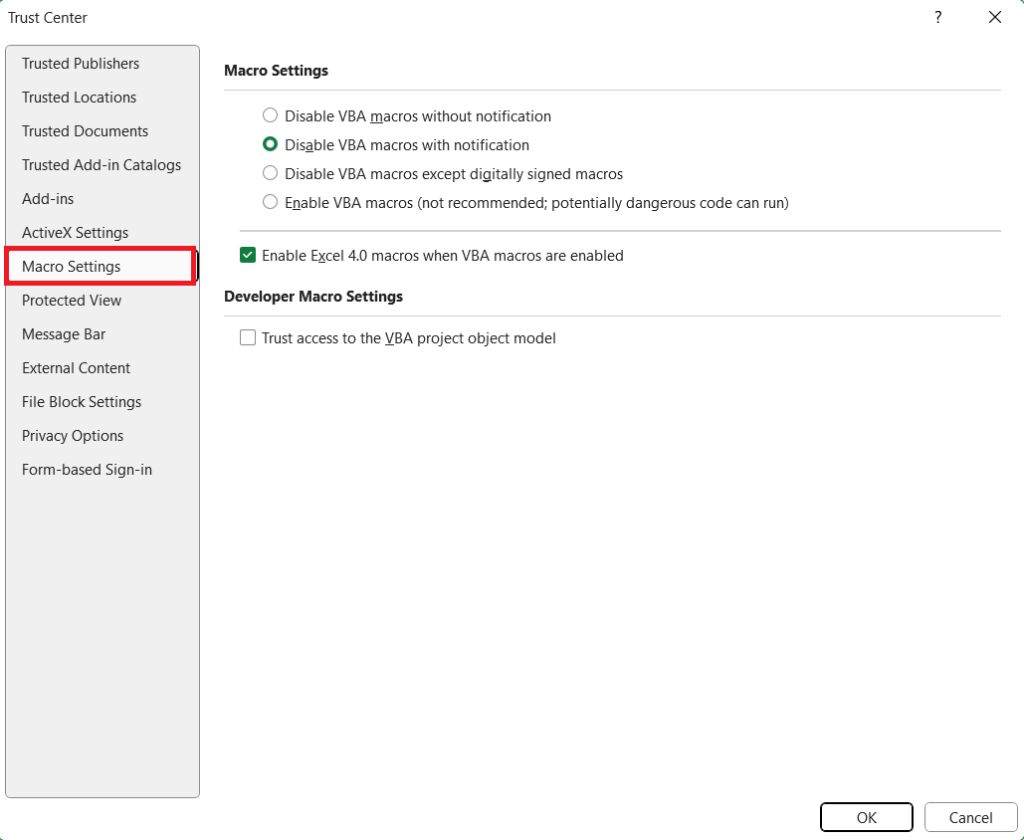Select File Block Settings

coord(80,401)
